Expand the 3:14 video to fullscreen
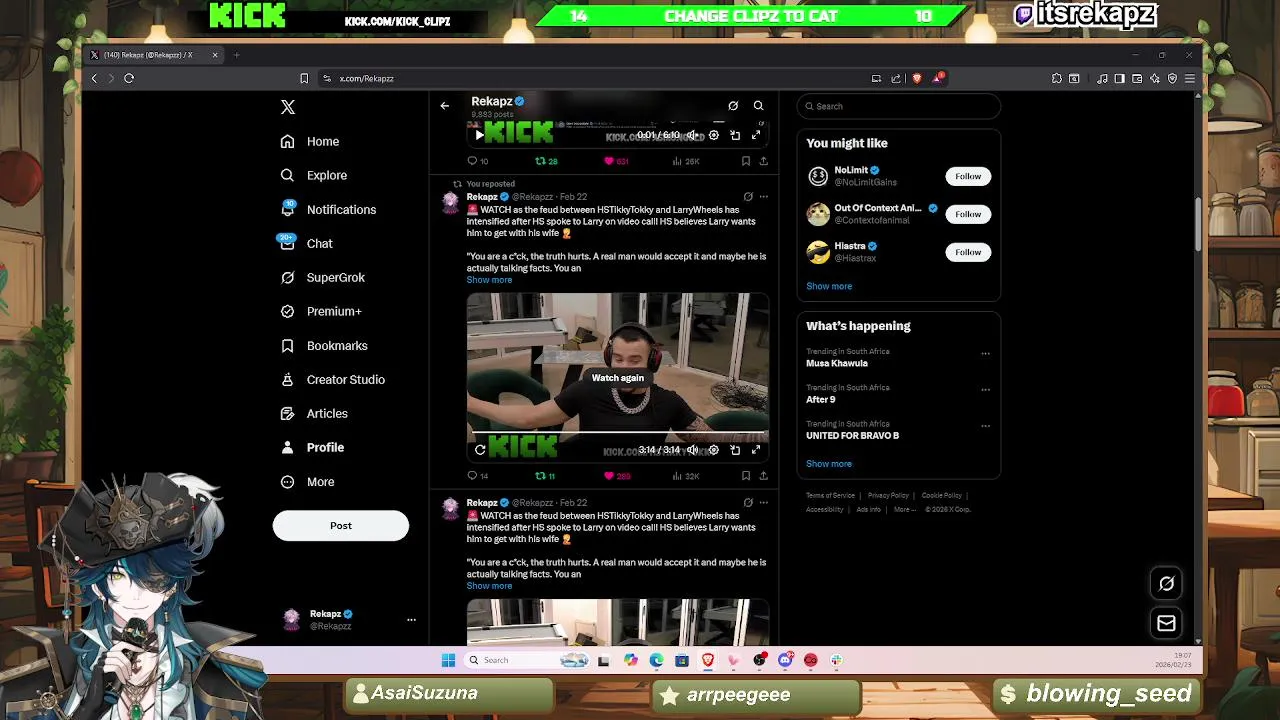The height and width of the screenshot is (720, 1280). 756,450
